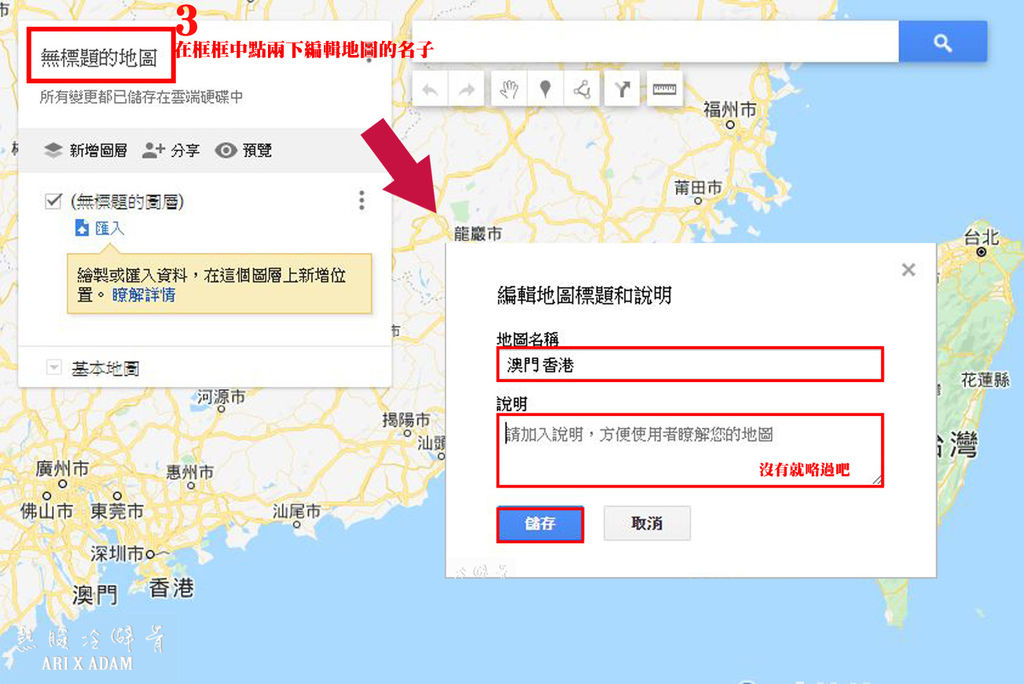The image size is (1024, 684).
Task: Click the 香港 label on the map
Action: (x=171, y=587)
